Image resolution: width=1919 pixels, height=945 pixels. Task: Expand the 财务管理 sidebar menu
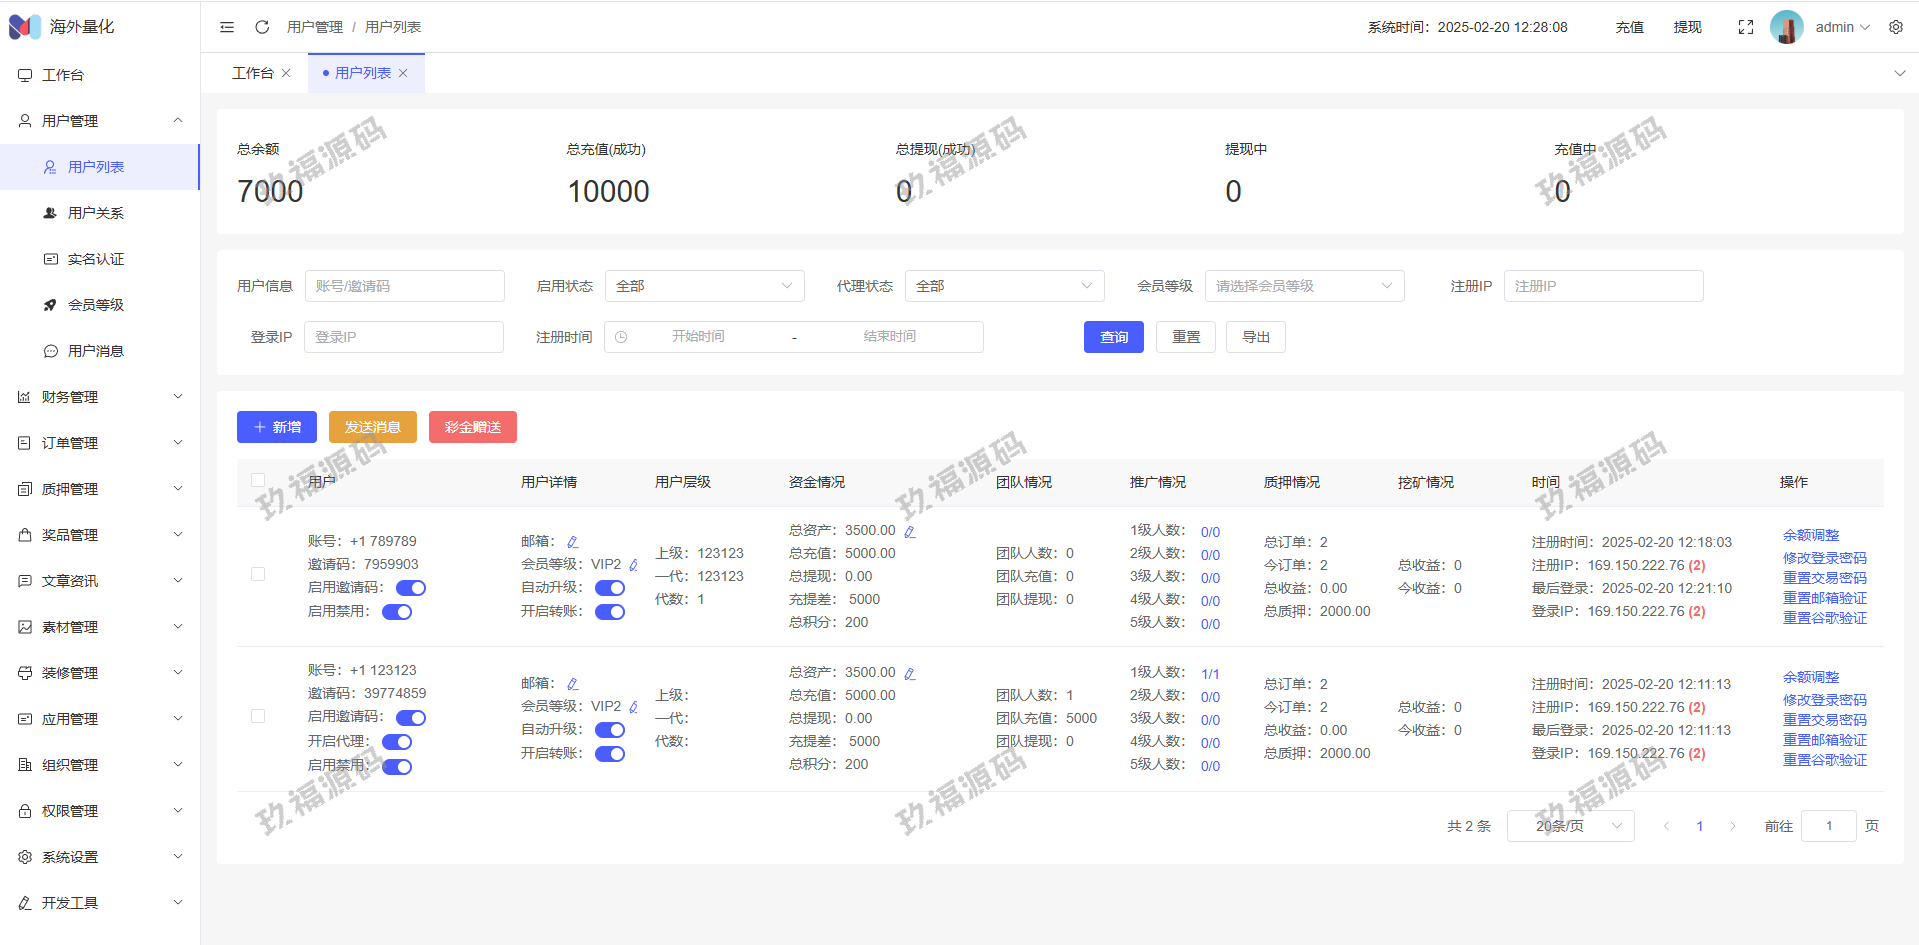click(x=100, y=397)
